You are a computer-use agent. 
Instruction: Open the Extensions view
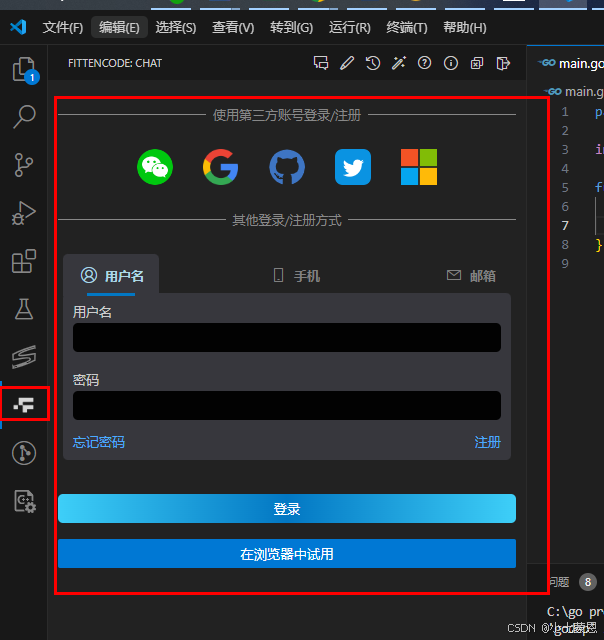[x=24, y=261]
